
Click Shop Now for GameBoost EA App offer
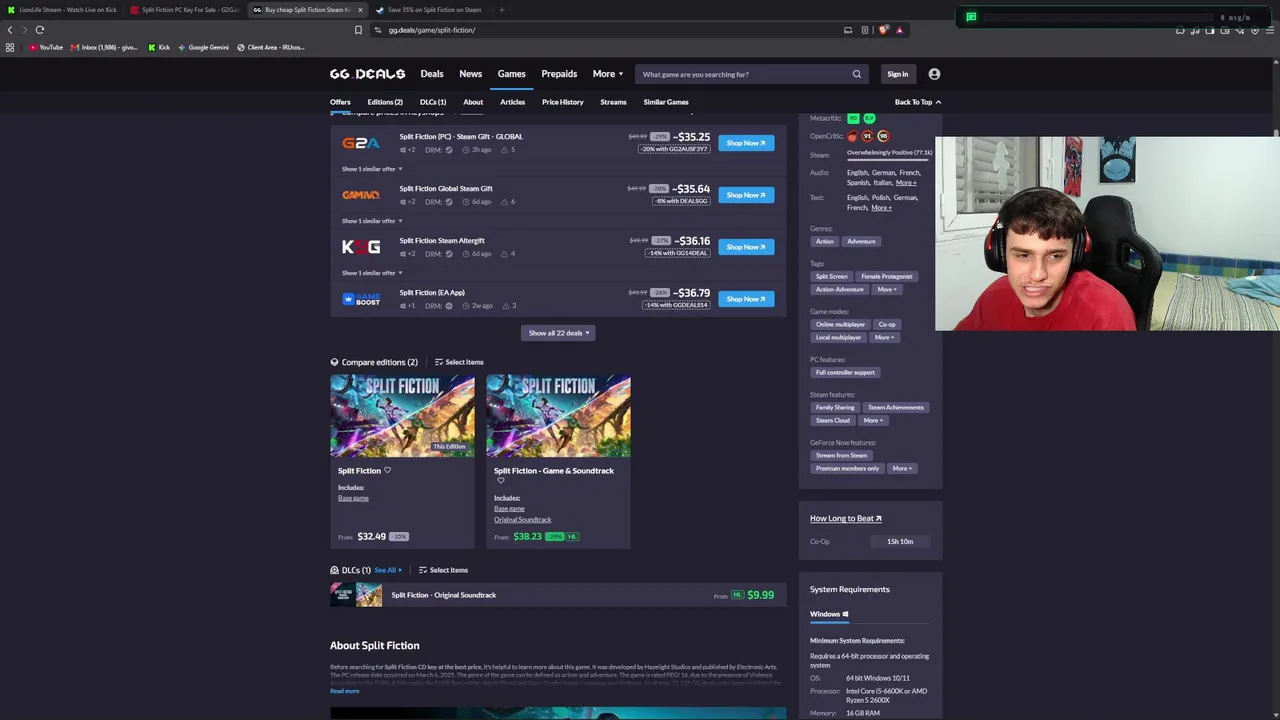(x=746, y=299)
